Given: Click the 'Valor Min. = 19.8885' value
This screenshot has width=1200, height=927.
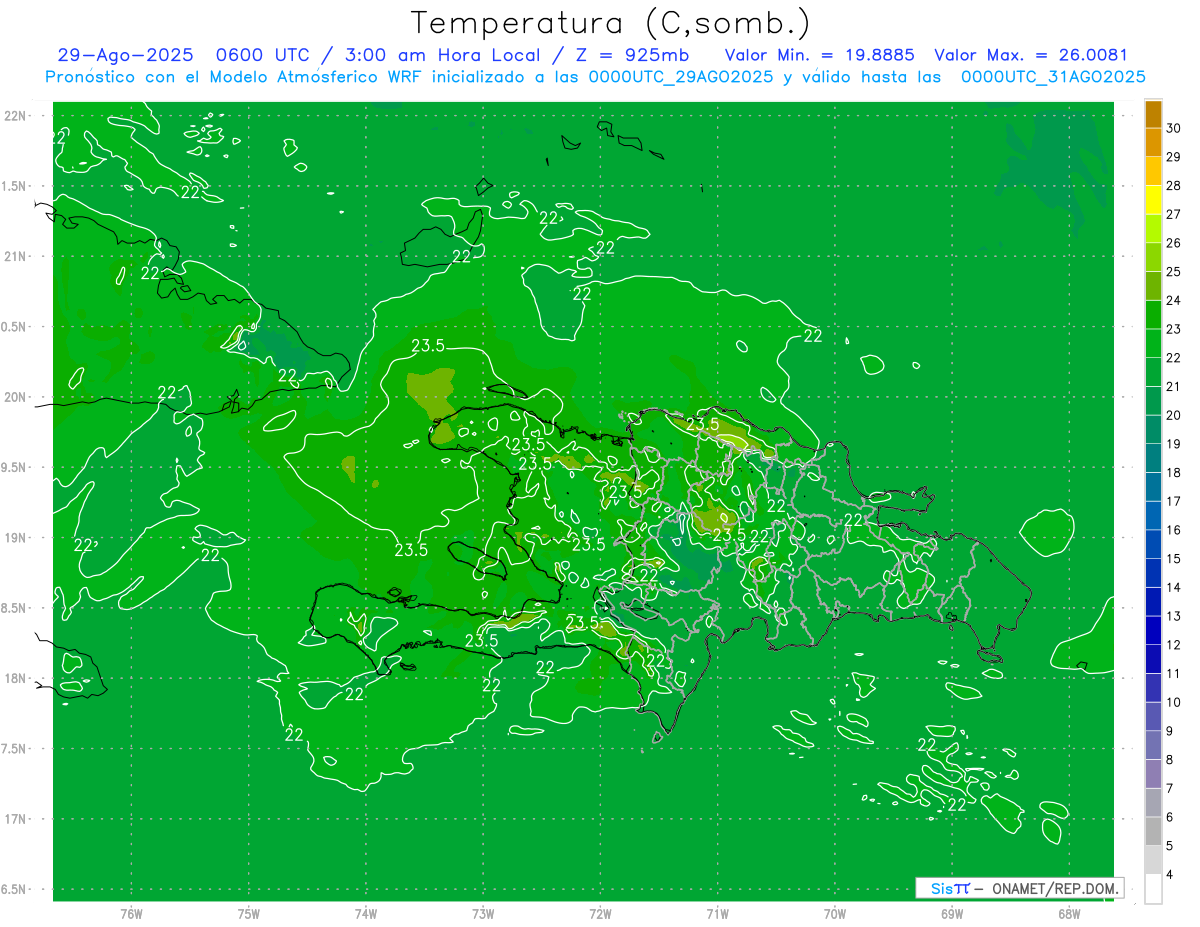Looking at the screenshot, I should click(x=819, y=56).
